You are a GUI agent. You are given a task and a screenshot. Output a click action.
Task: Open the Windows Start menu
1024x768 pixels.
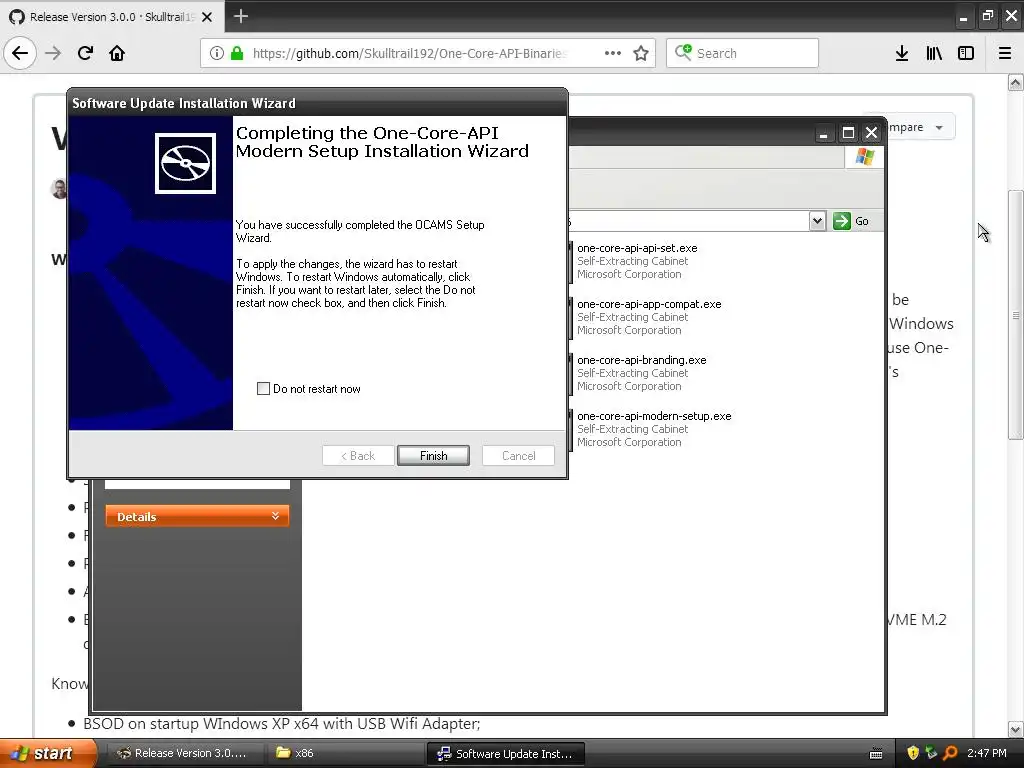pos(47,753)
